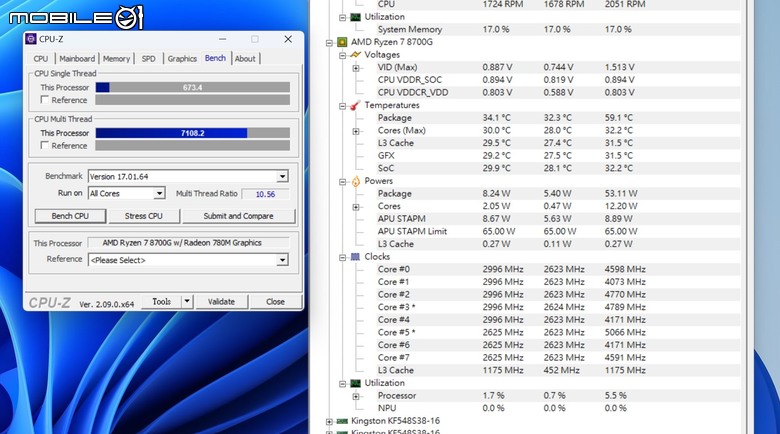Collapse the AMD Ryzen 7 8700G tree node
Viewport: 780px width, 434px height.
pos(329,43)
